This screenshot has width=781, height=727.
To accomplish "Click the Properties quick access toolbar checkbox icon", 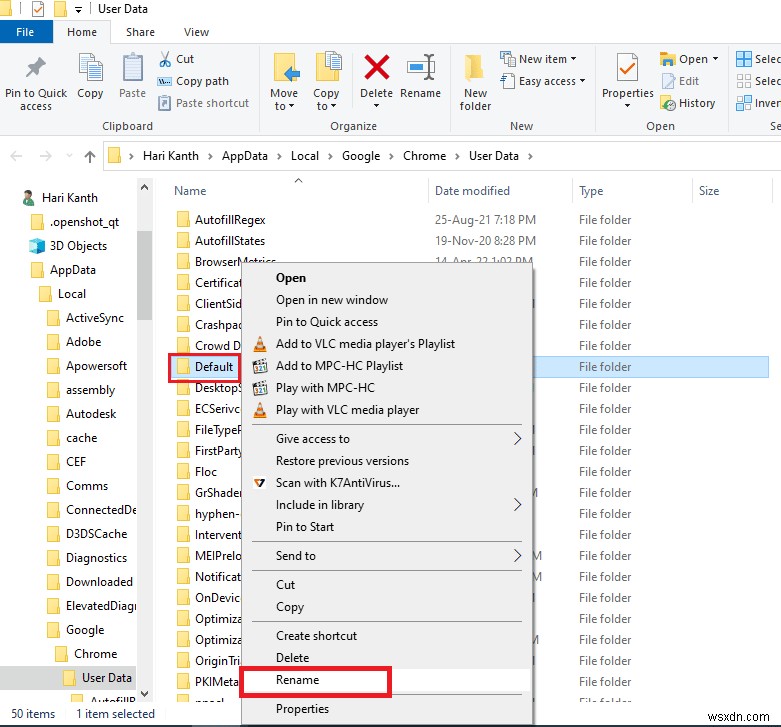I will pos(37,9).
